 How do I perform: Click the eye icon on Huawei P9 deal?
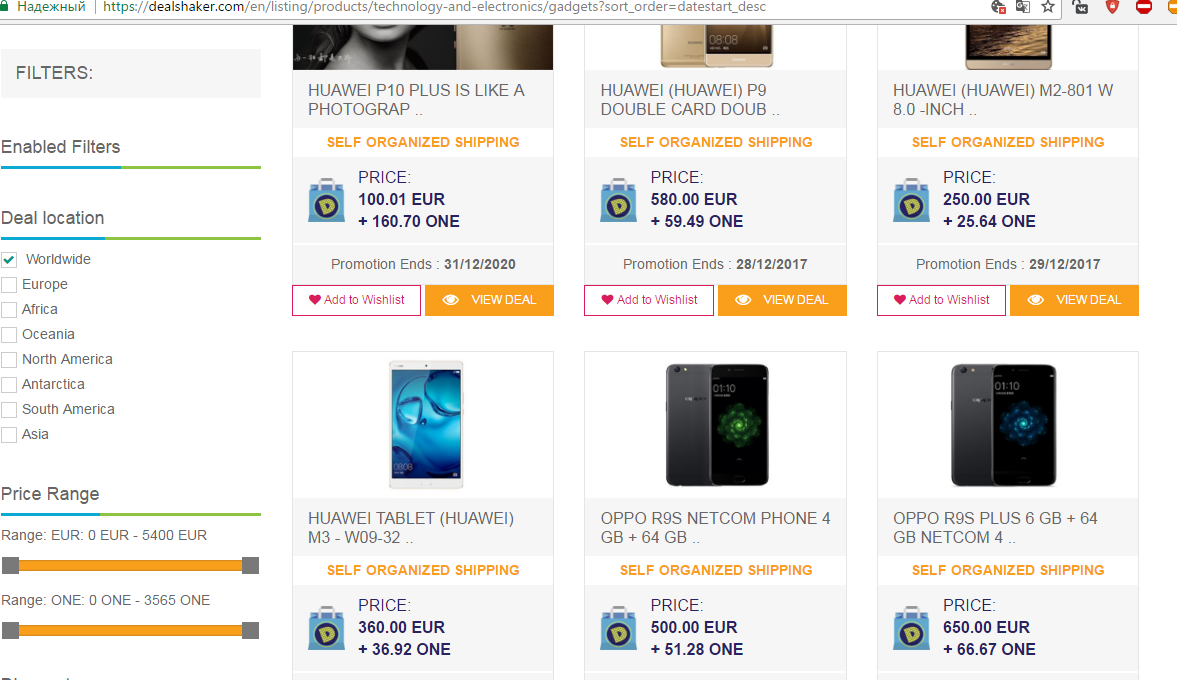pos(743,300)
